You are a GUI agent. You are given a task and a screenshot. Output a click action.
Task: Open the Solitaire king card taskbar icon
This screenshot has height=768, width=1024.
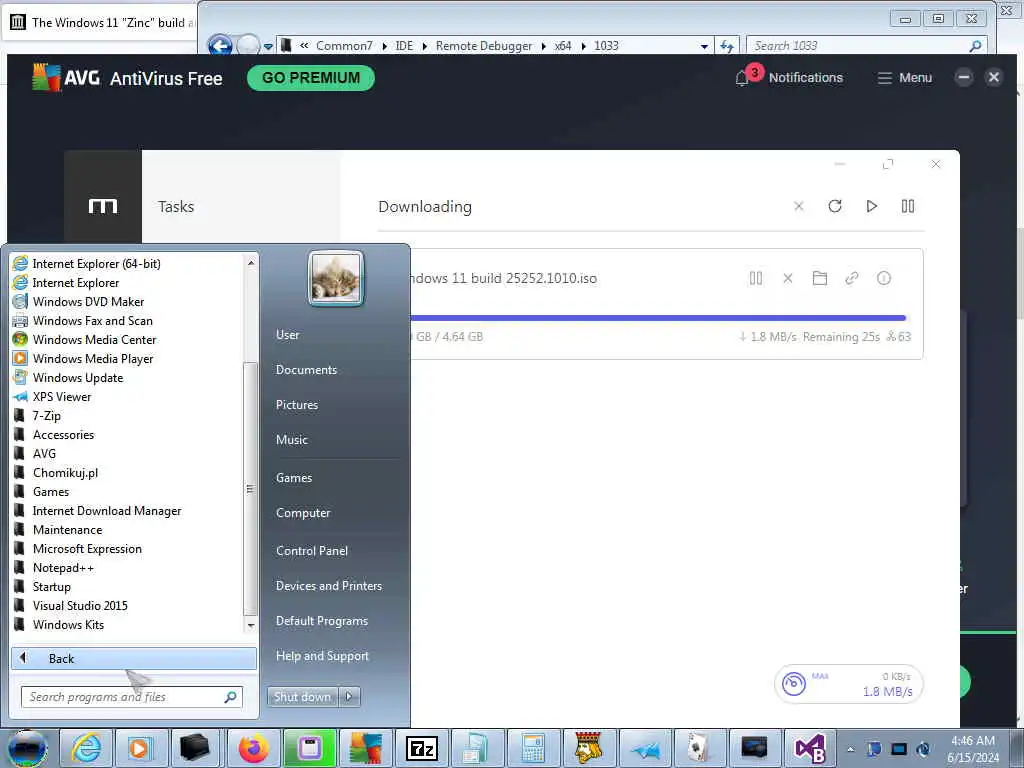588,748
